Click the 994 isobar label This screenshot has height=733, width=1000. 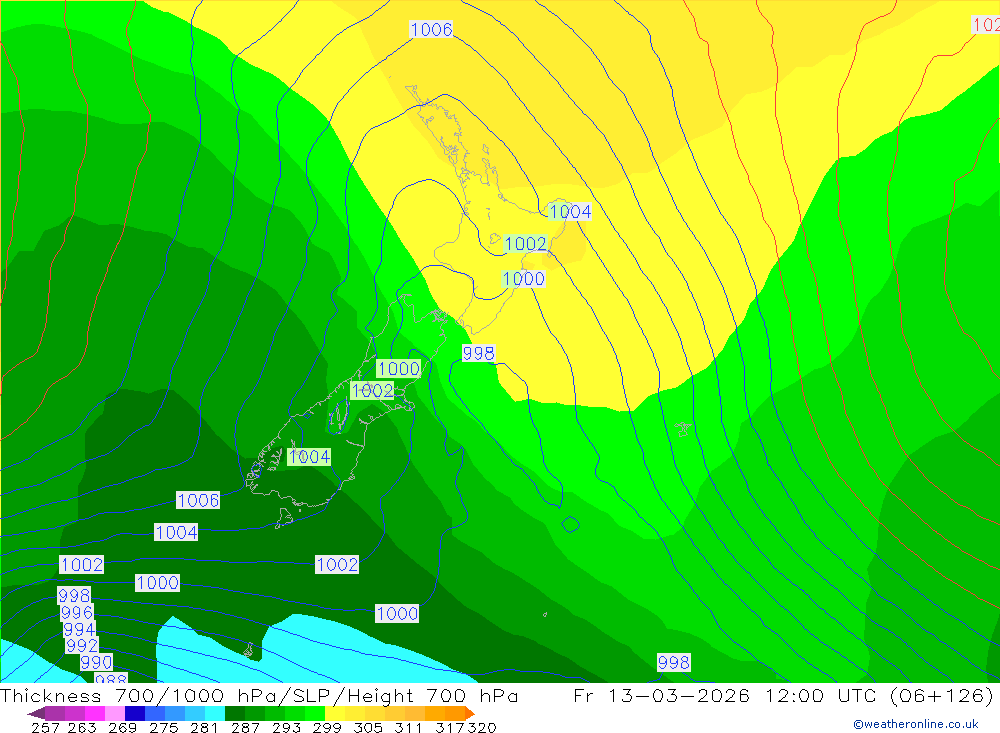click(79, 630)
